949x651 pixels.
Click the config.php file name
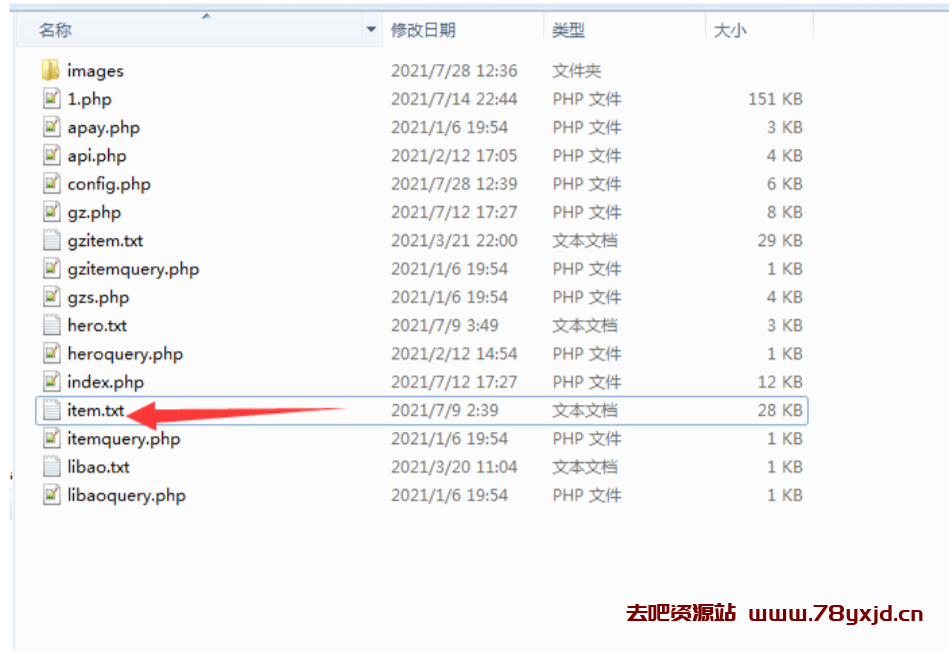[x=109, y=184]
